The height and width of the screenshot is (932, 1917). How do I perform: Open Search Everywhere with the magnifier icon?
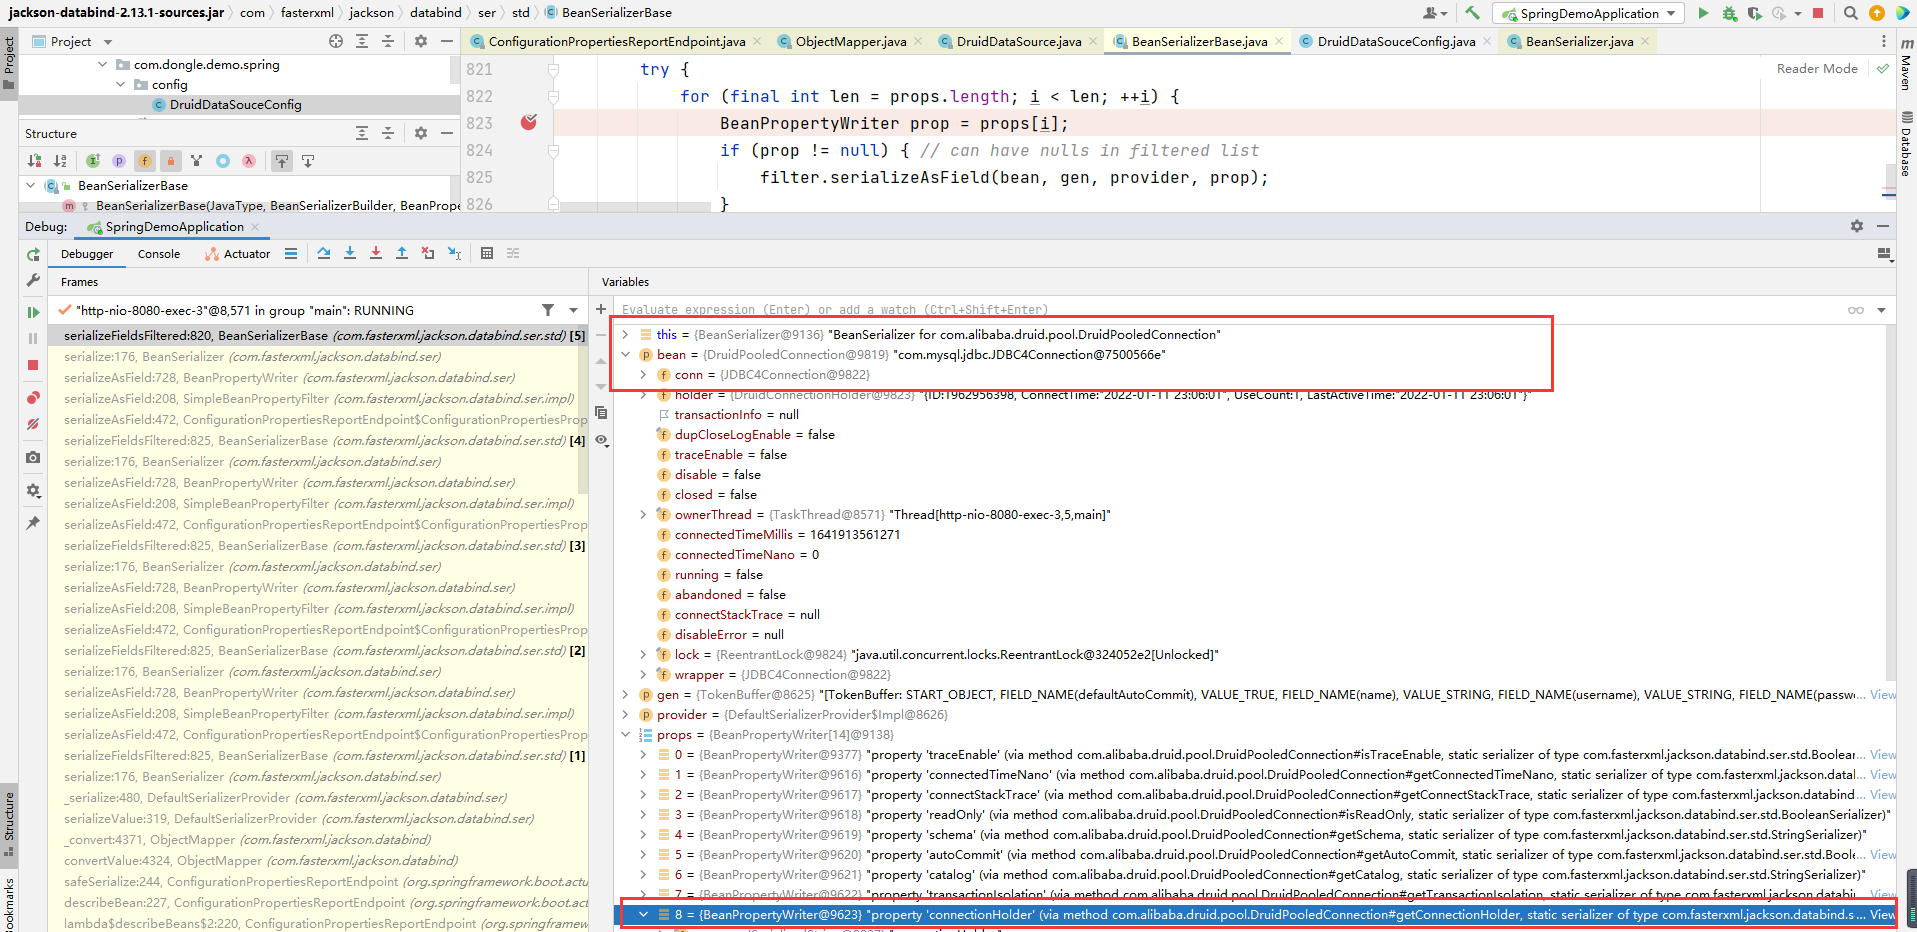[1850, 13]
